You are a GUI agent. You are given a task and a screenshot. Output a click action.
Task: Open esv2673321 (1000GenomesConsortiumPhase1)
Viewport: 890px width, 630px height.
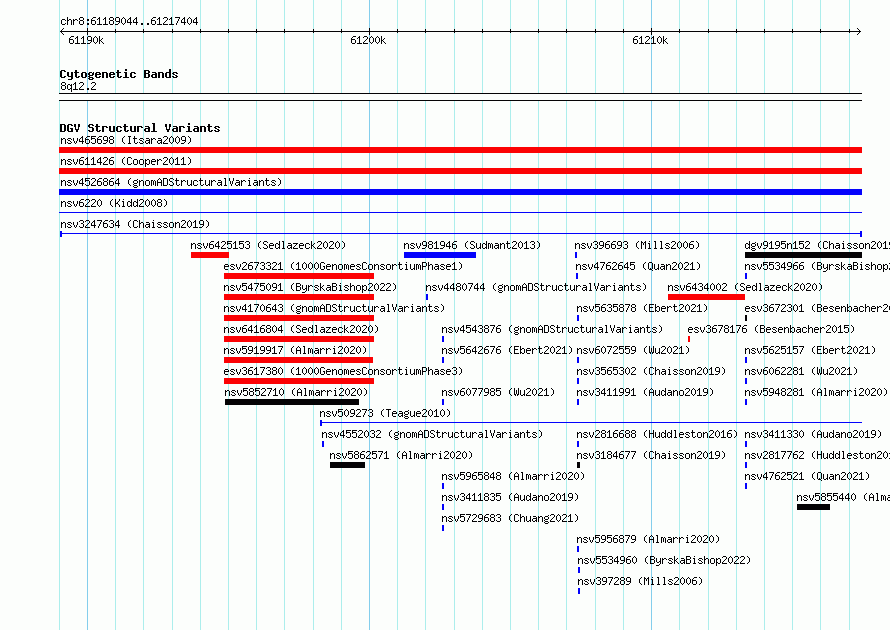coord(343,266)
